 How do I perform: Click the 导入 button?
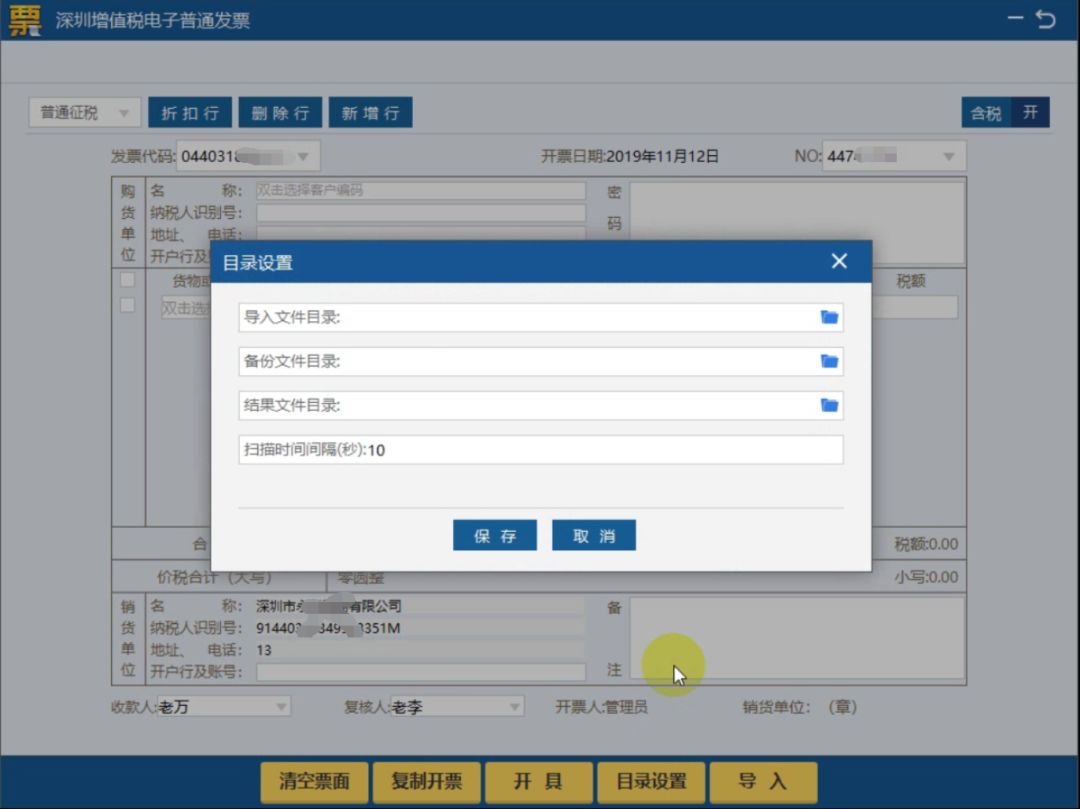763,781
